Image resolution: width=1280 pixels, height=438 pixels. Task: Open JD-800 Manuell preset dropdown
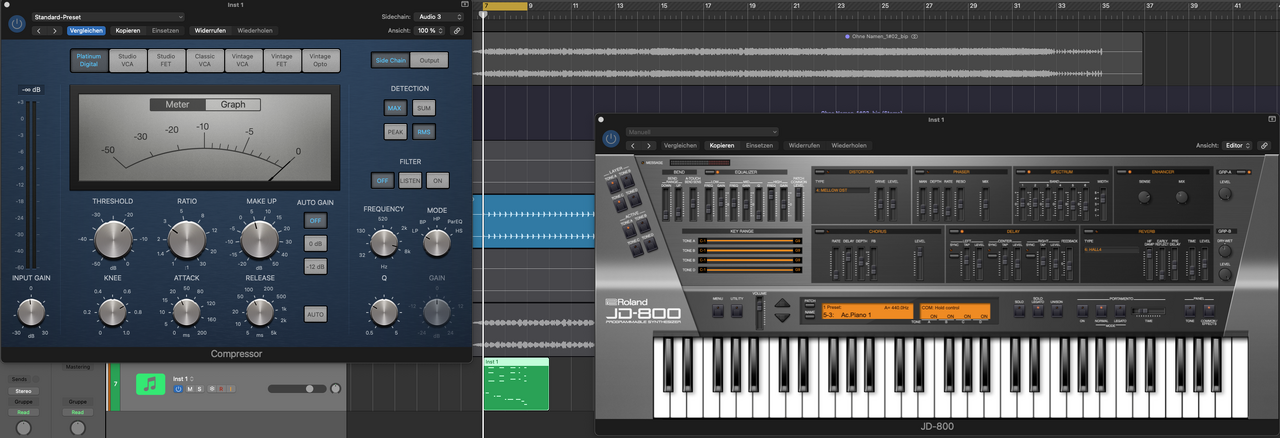[701, 131]
